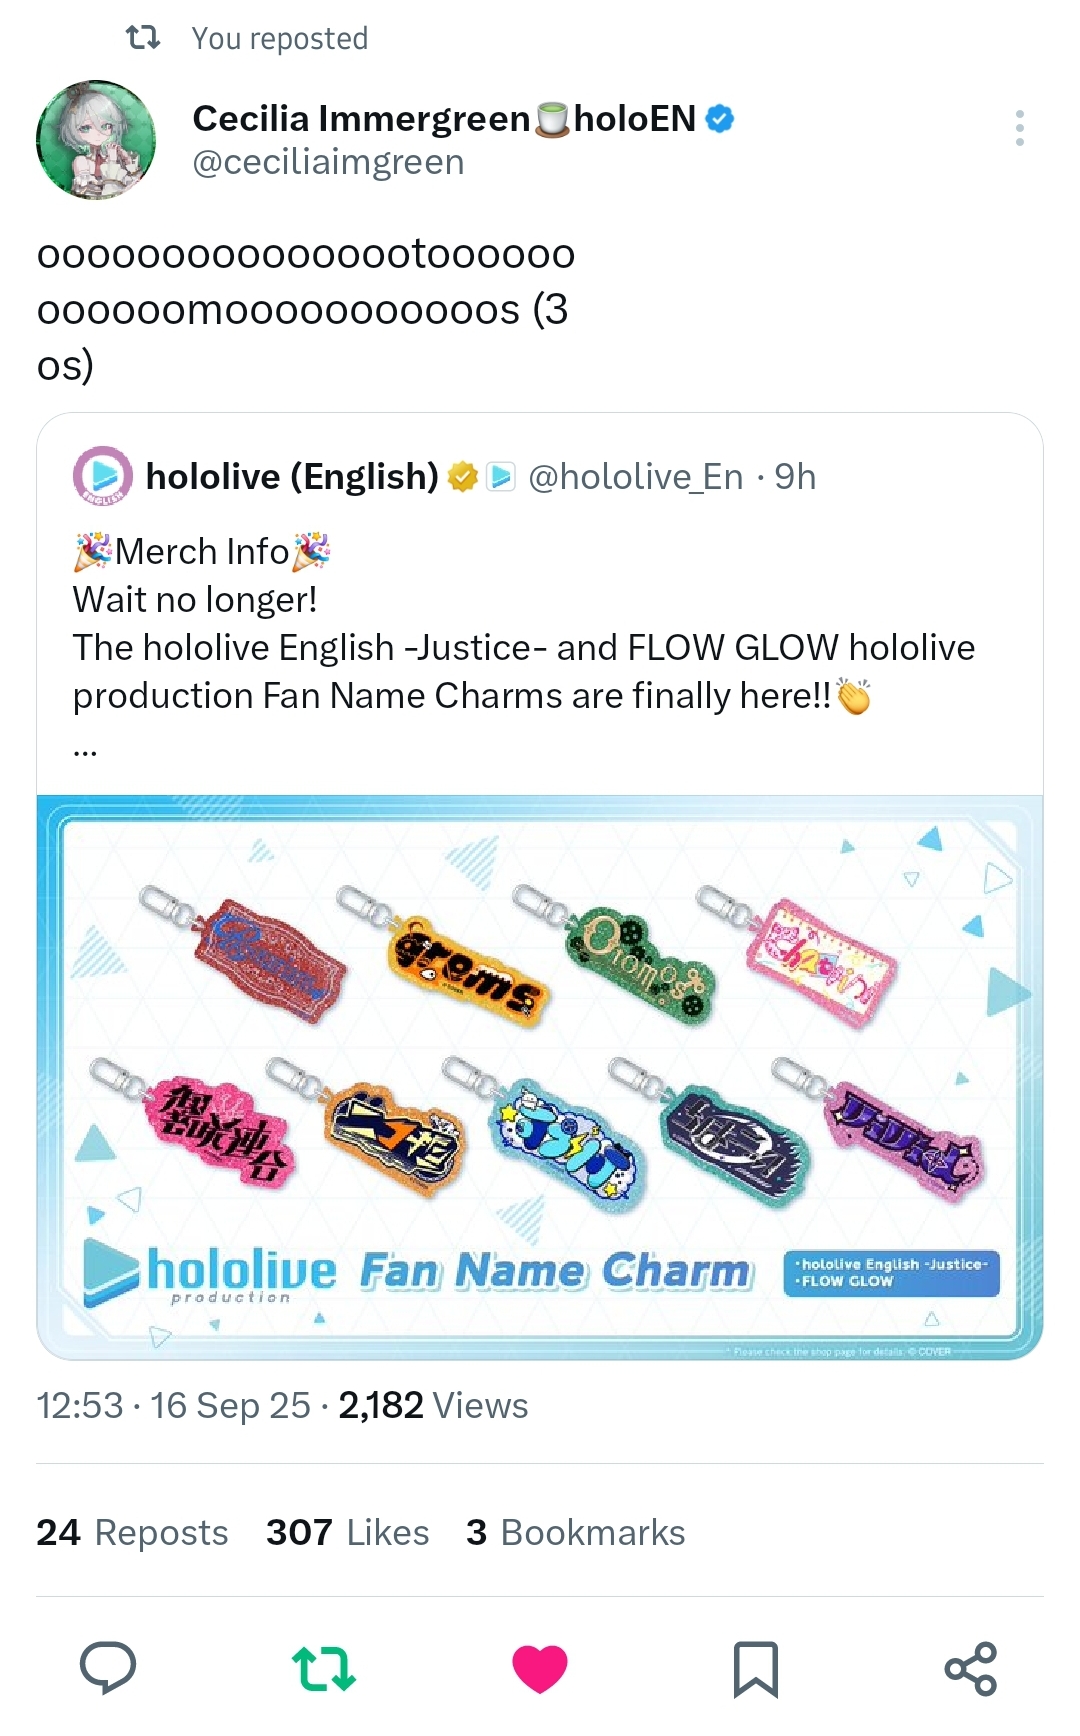Open Cecilia Immergreen's profile avatar
This screenshot has width=1080, height=1736.
tap(96, 140)
